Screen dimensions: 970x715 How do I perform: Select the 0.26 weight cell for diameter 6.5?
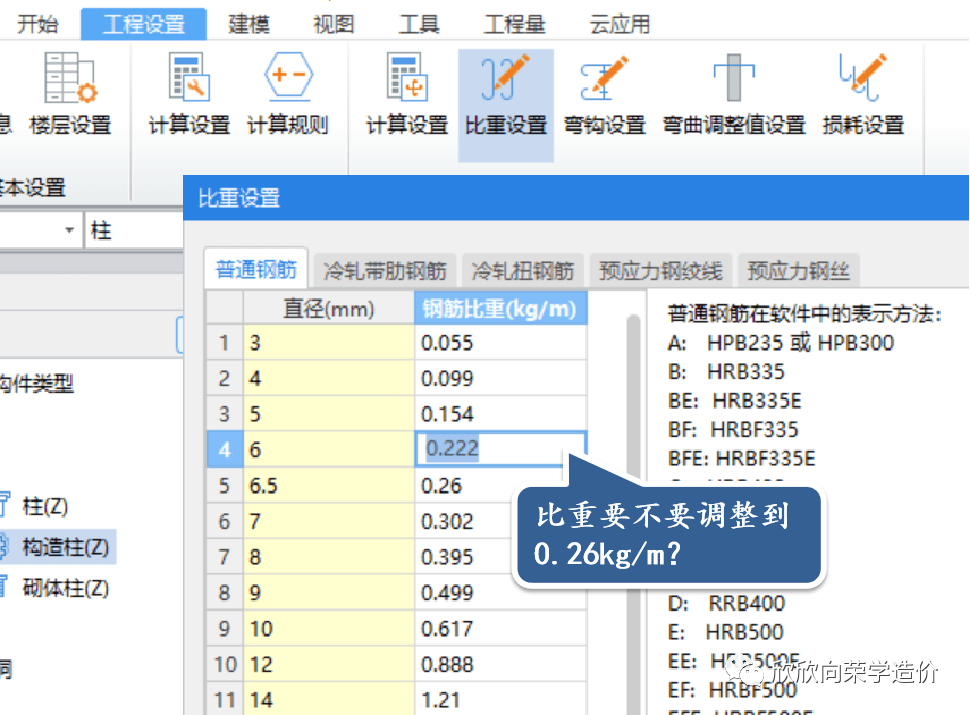pyautogui.click(x=500, y=486)
